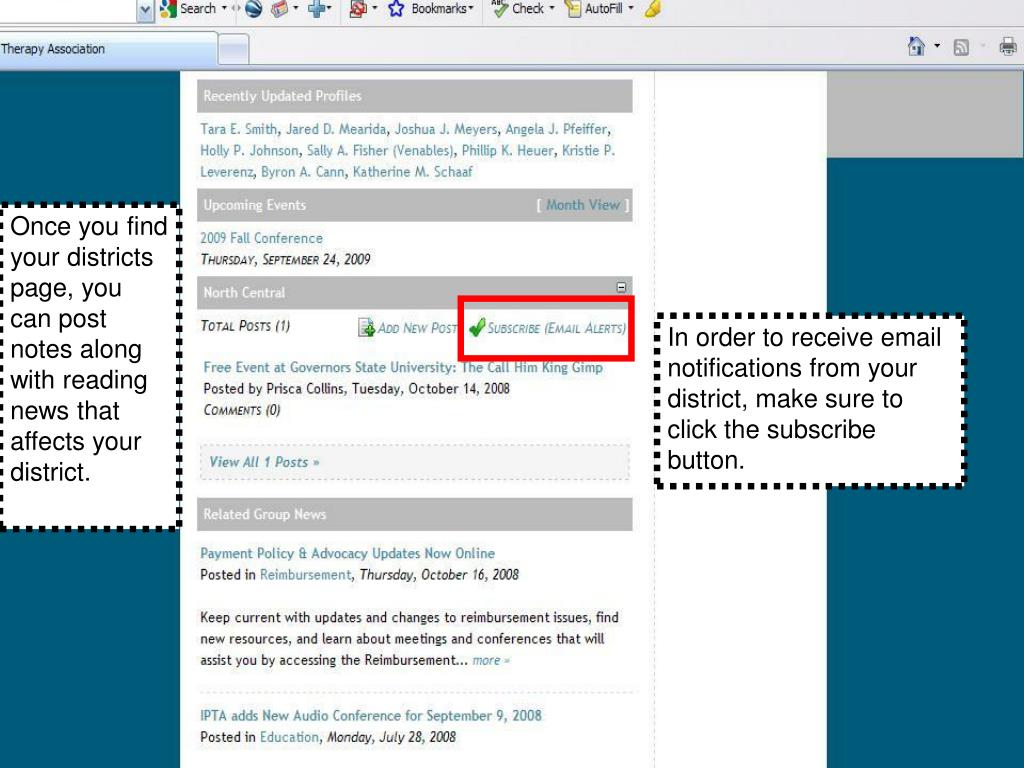Click Subscribe (Email Alerts) link
This screenshot has width=1024, height=768.
click(556, 328)
